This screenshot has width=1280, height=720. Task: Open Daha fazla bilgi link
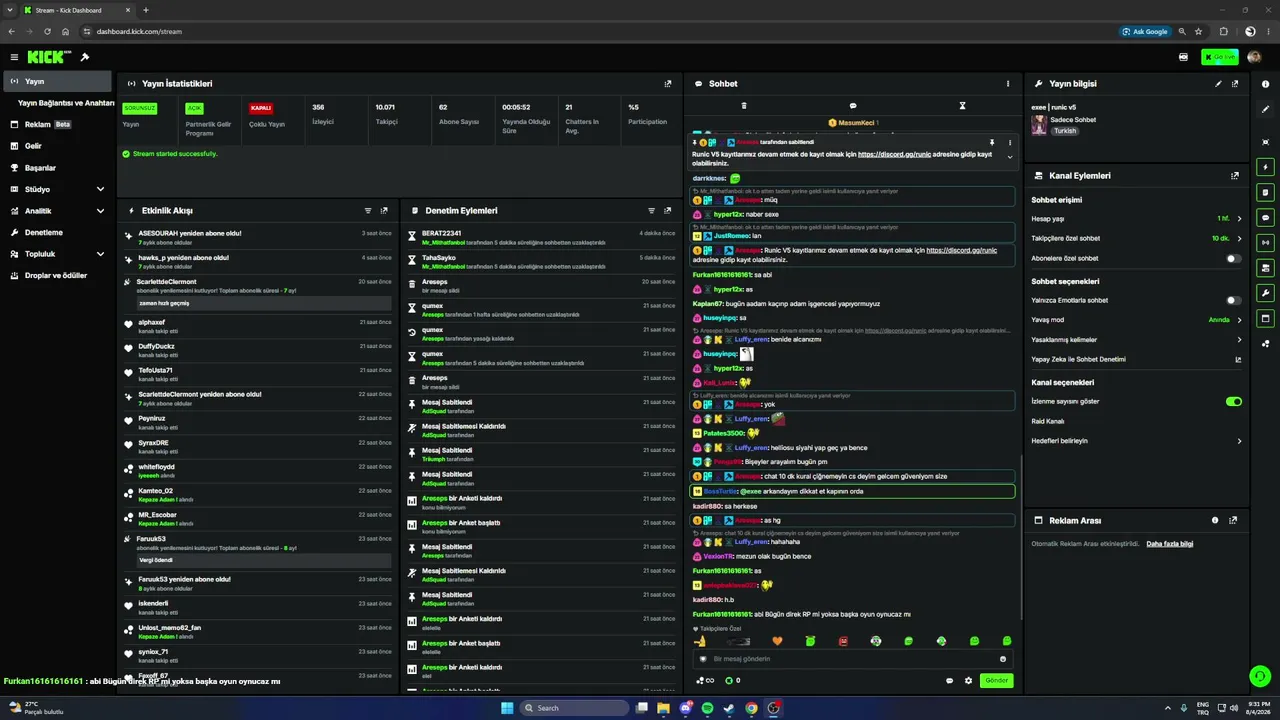pos(1169,544)
